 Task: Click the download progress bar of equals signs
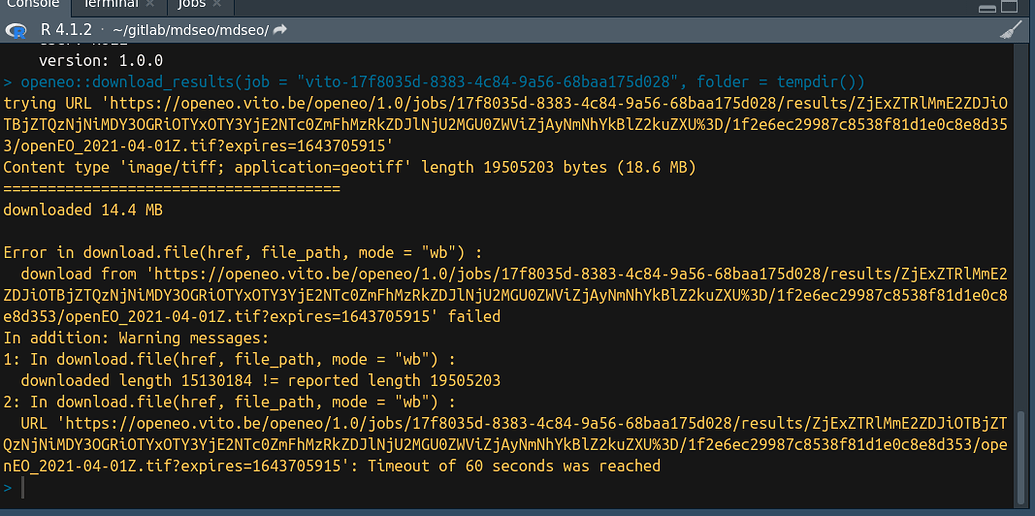coord(172,189)
